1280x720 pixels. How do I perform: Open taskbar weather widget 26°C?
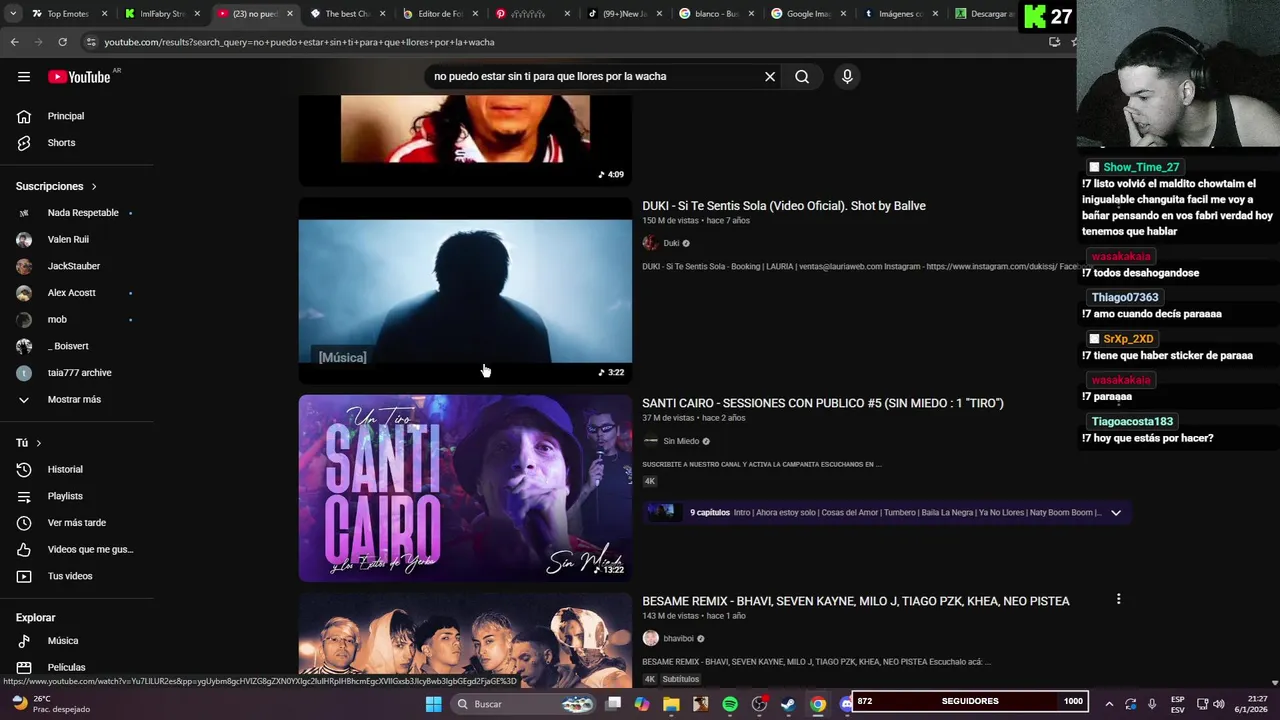50,704
